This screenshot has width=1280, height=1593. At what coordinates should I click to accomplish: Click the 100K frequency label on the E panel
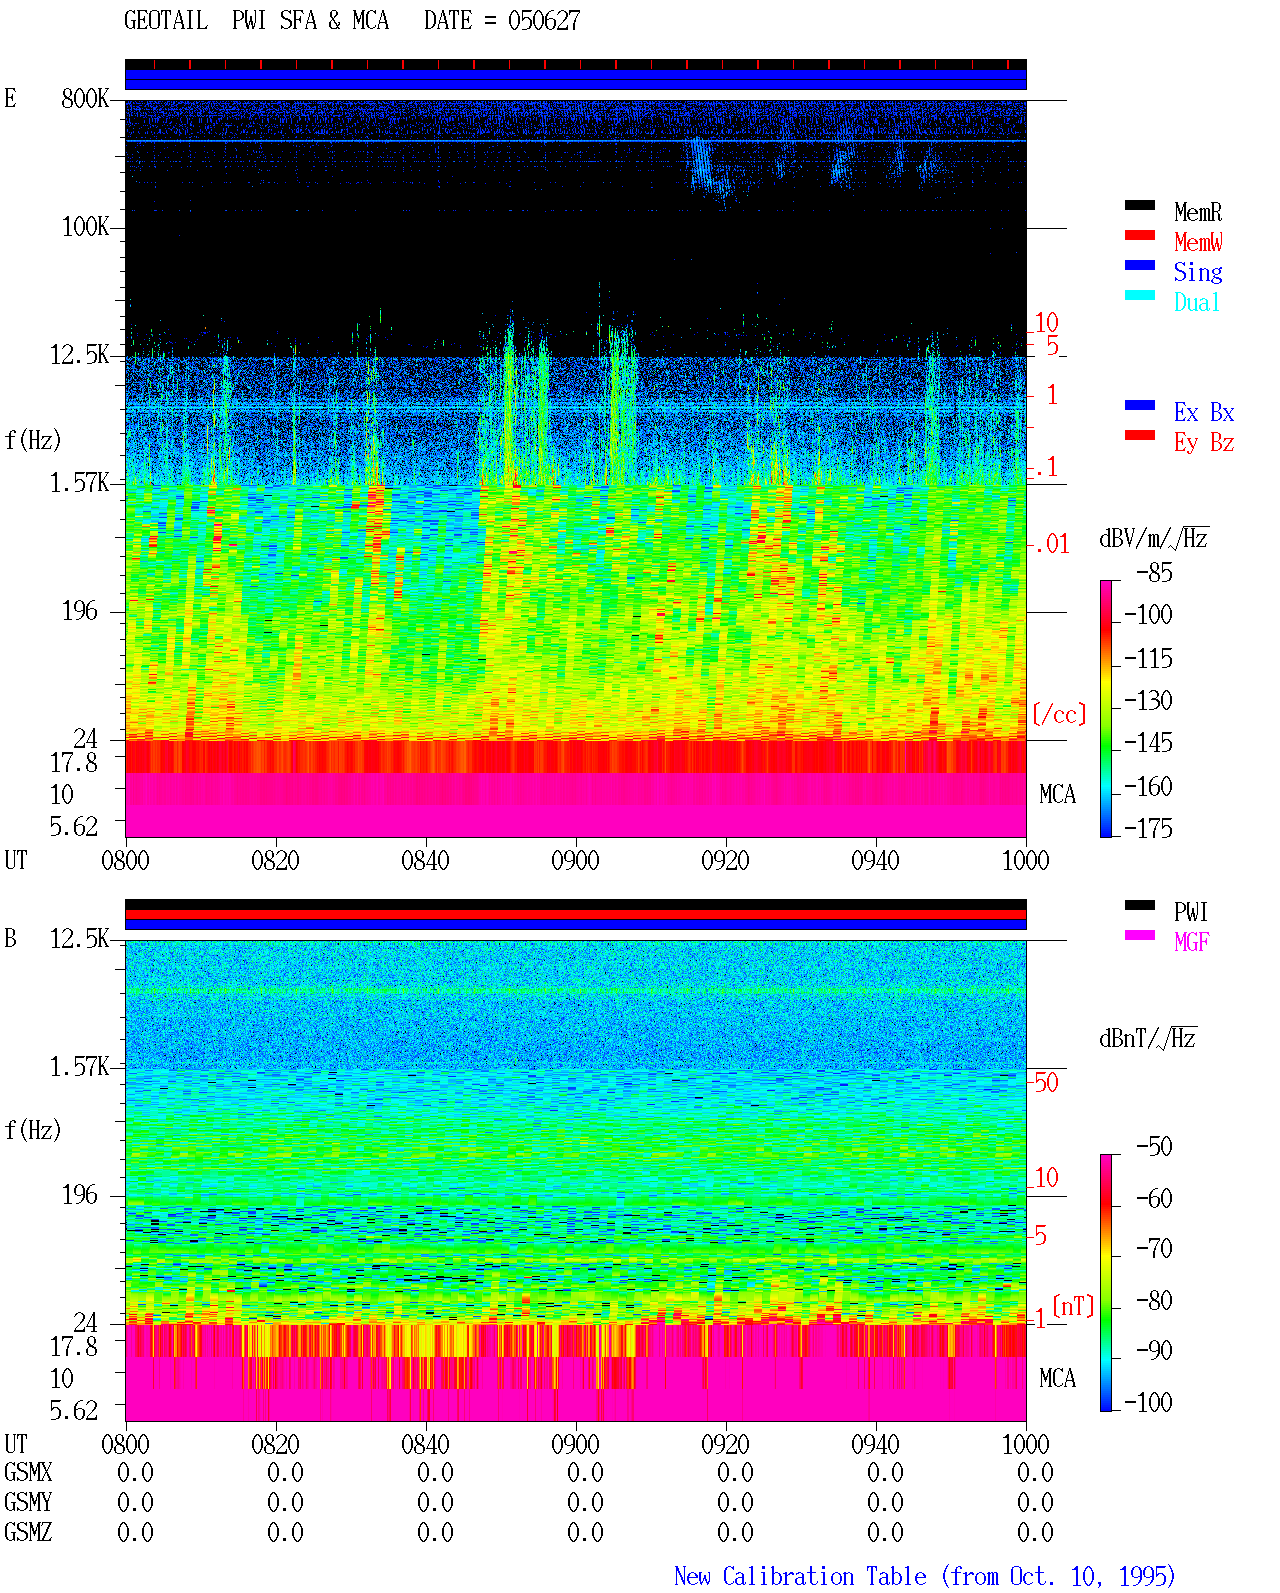85,227
